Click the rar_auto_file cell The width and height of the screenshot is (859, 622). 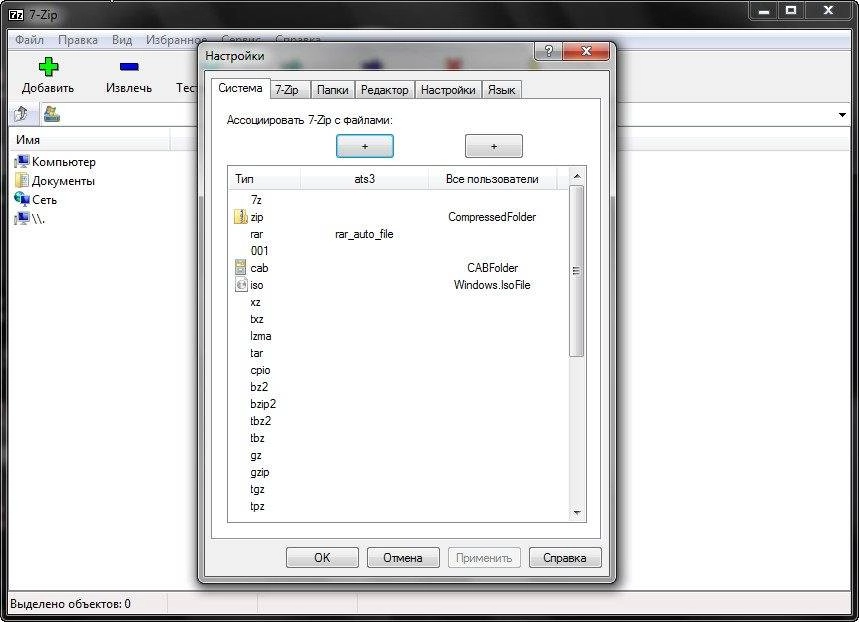coord(364,234)
